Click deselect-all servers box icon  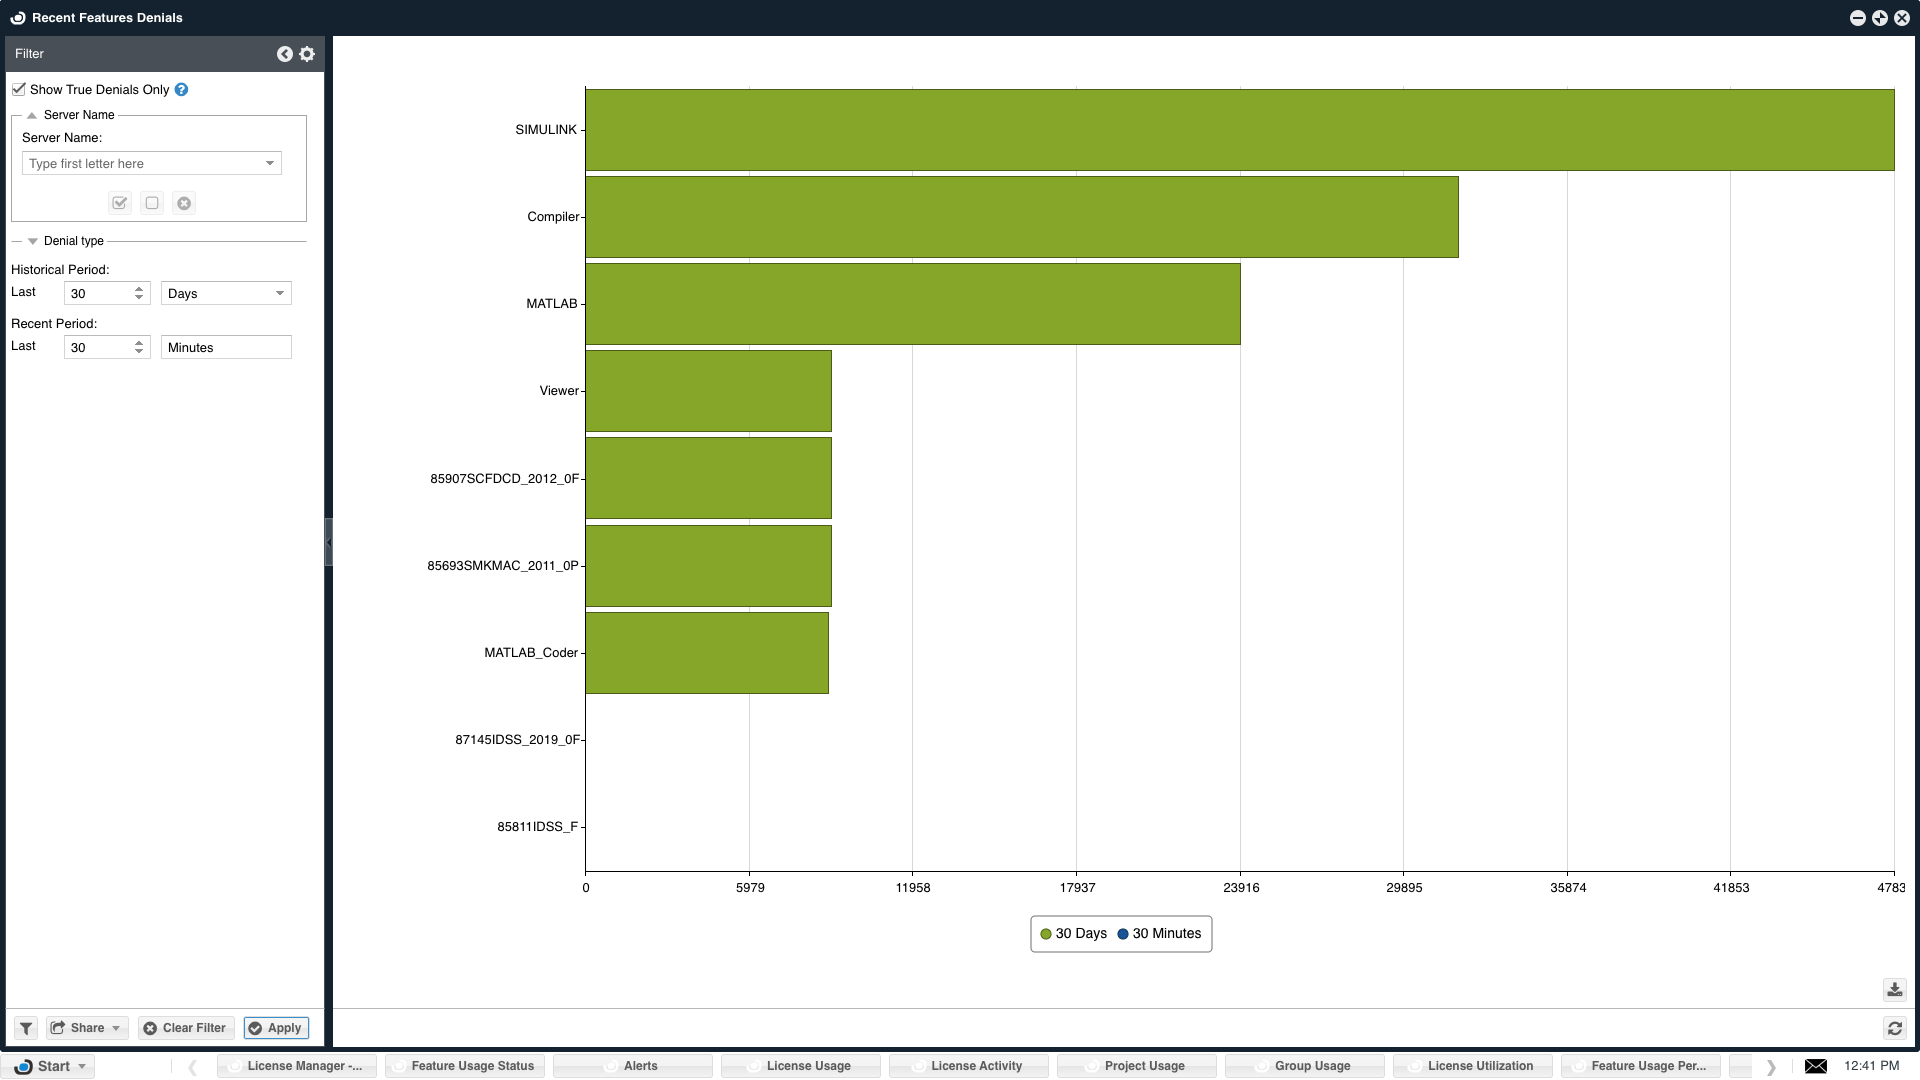(x=152, y=203)
